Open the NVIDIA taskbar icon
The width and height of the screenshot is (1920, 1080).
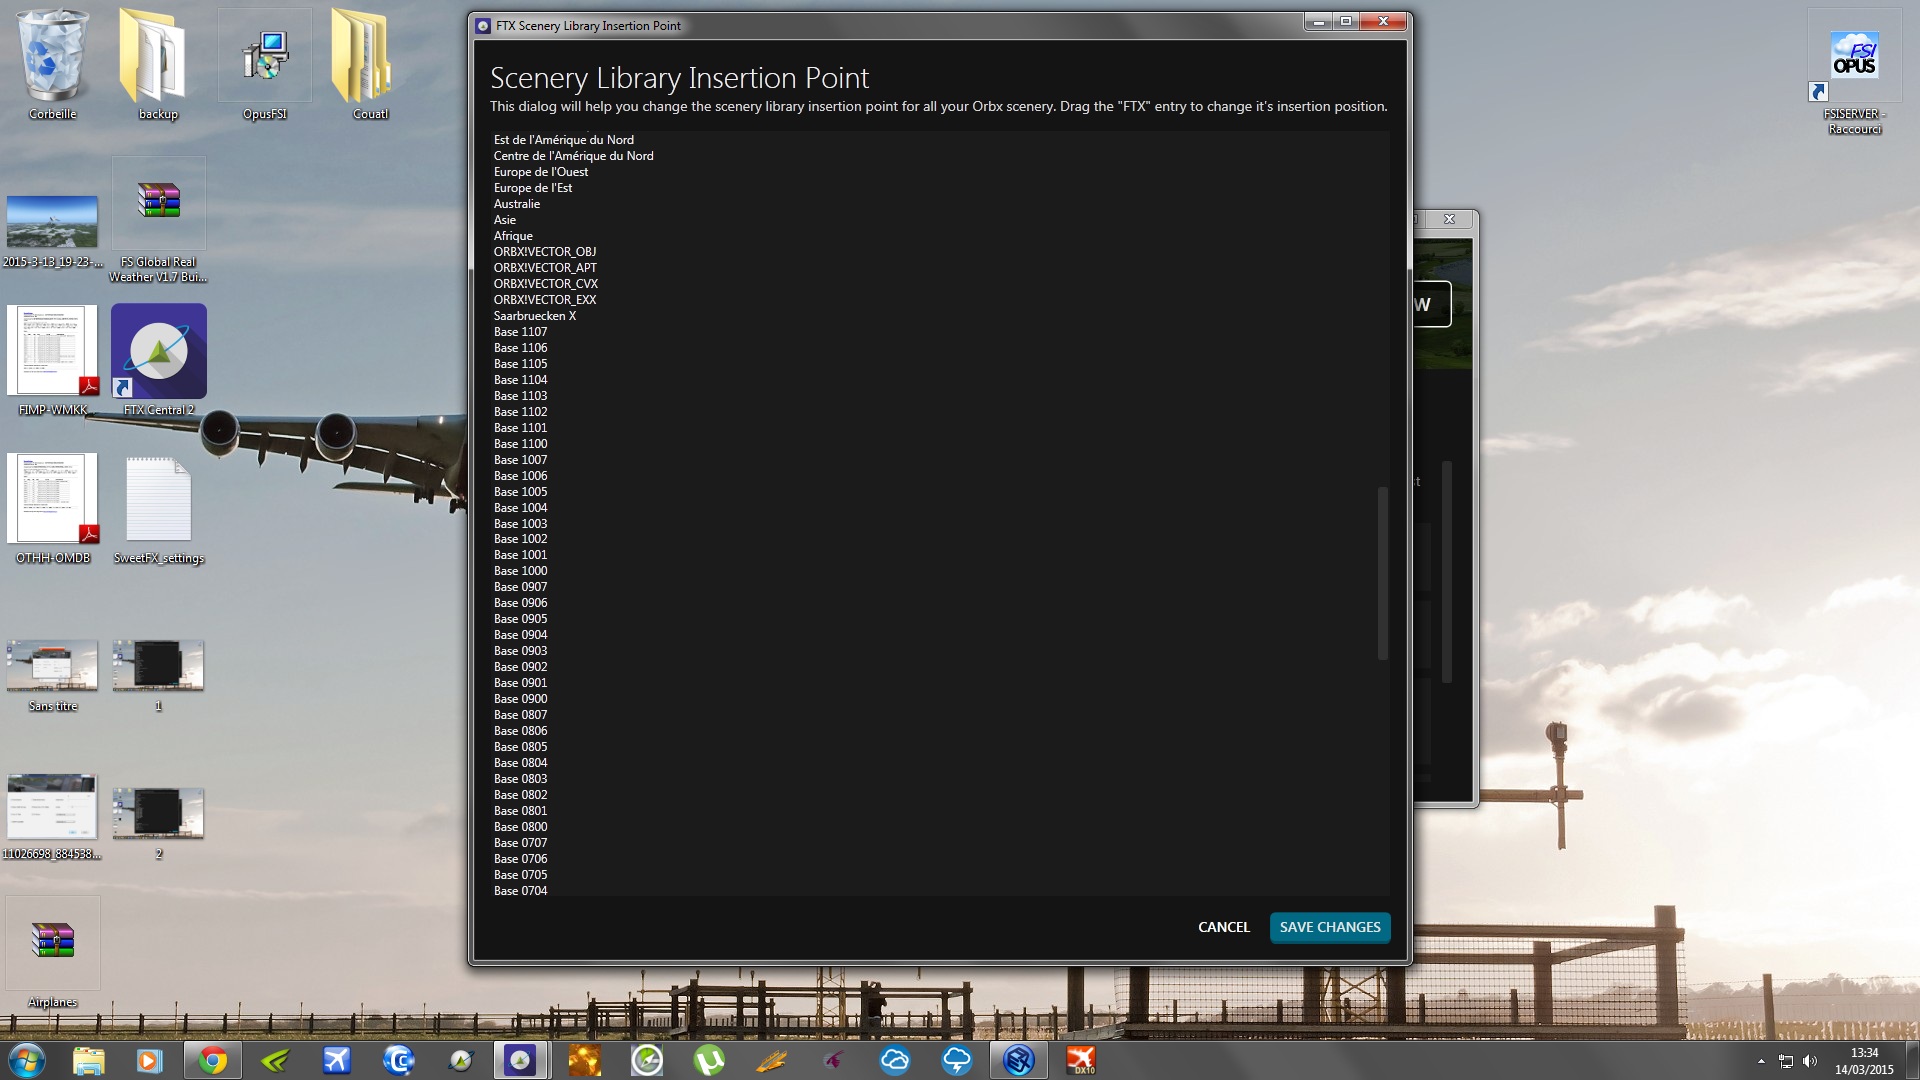tap(274, 1060)
